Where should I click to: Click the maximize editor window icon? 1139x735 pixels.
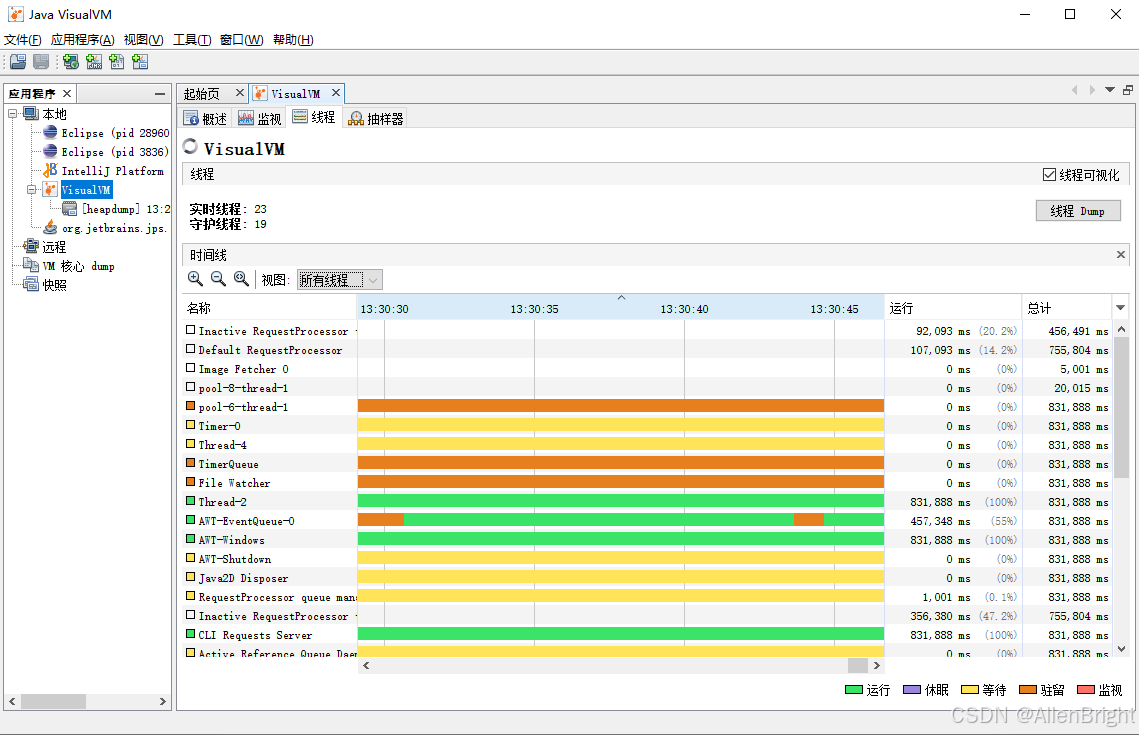click(1127, 90)
